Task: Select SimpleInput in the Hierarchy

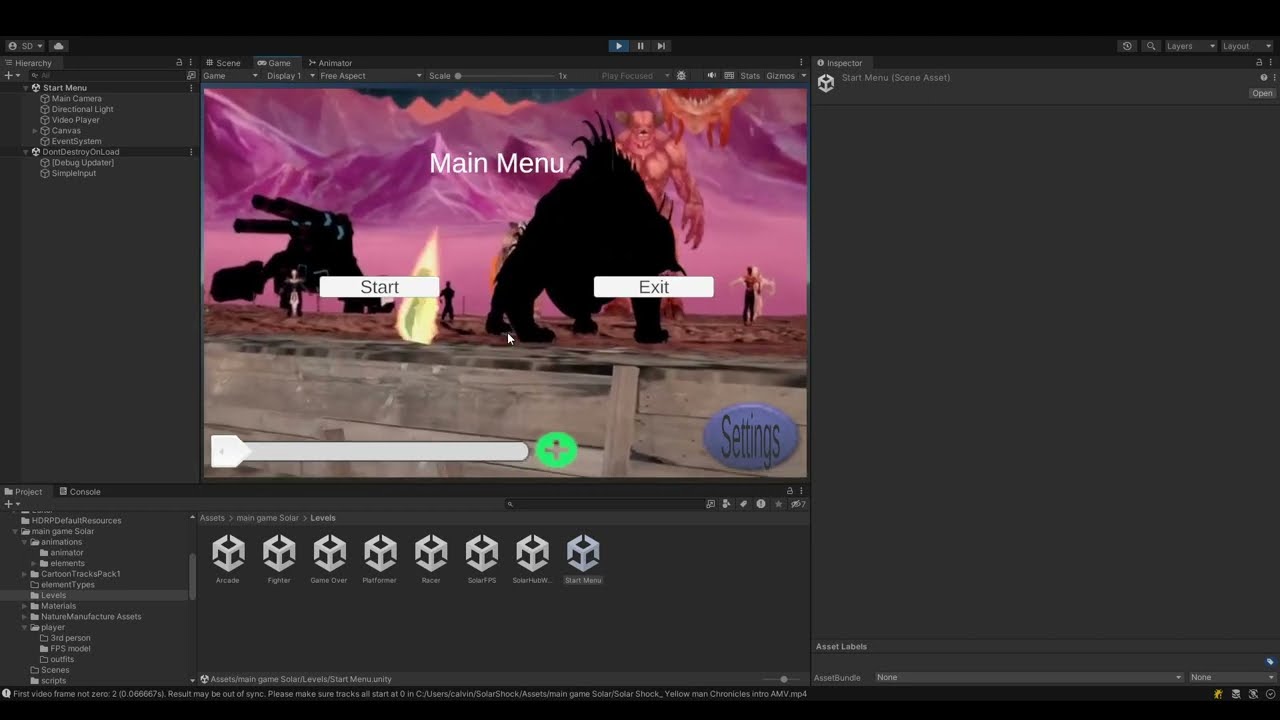Action: coord(73,173)
